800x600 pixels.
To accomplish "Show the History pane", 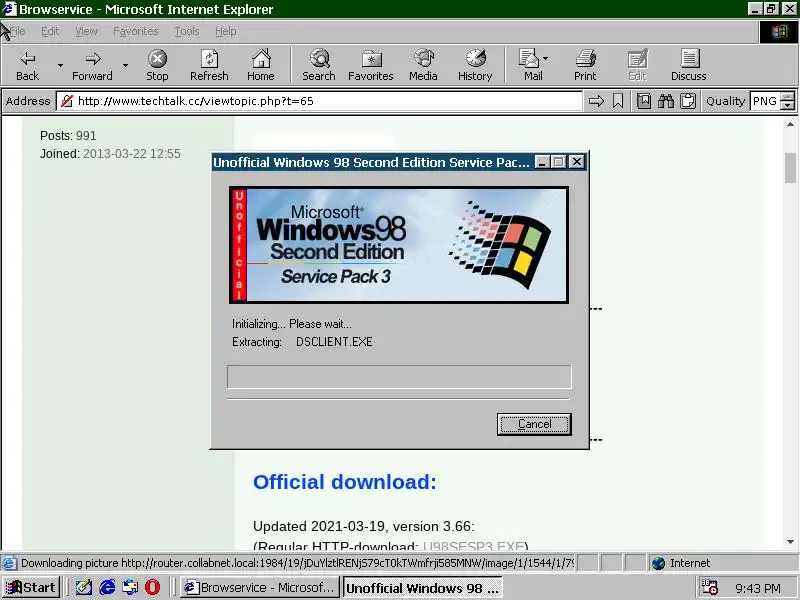I will (475, 65).
